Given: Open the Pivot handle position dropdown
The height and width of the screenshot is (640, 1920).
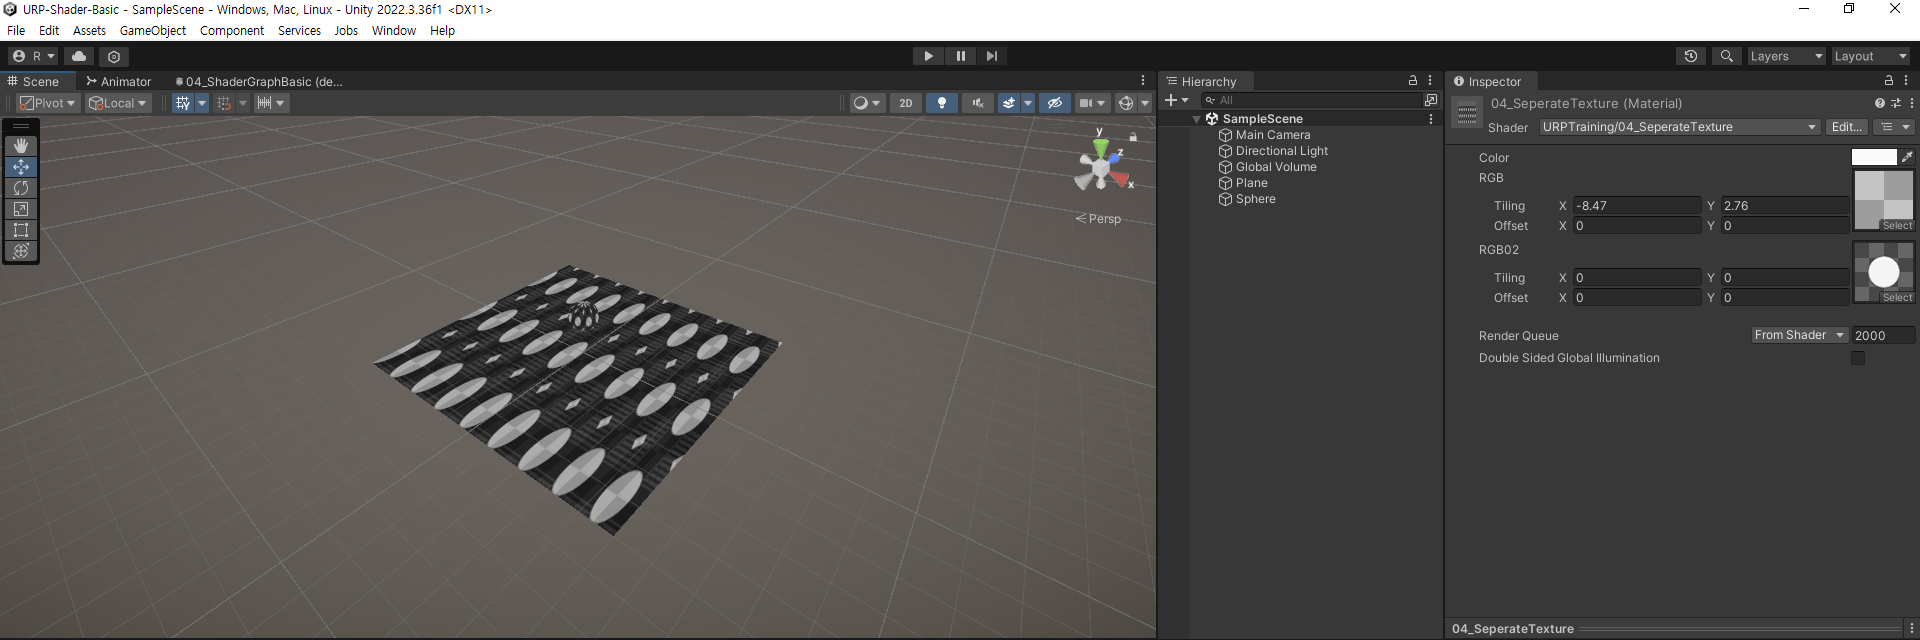Looking at the screenshot, I should 48,103.
